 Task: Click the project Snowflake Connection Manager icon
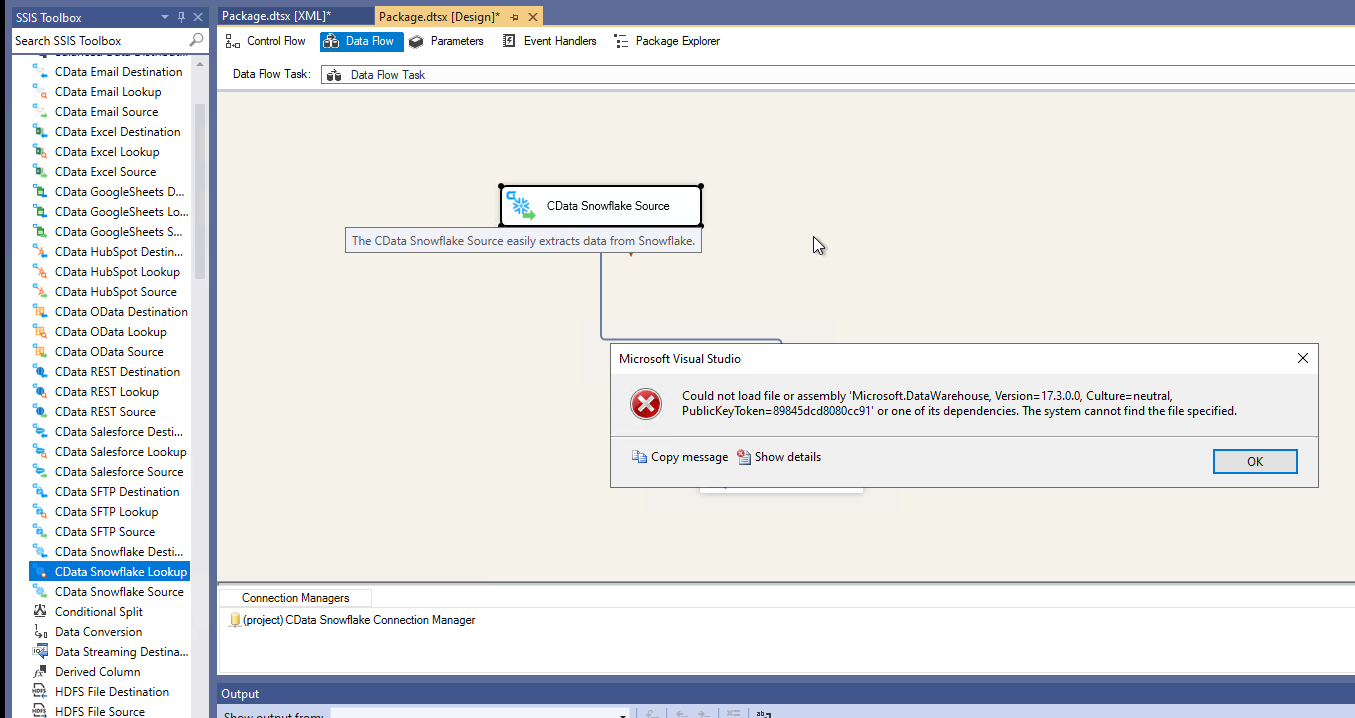pyautogui.click(x=234, y=620)
